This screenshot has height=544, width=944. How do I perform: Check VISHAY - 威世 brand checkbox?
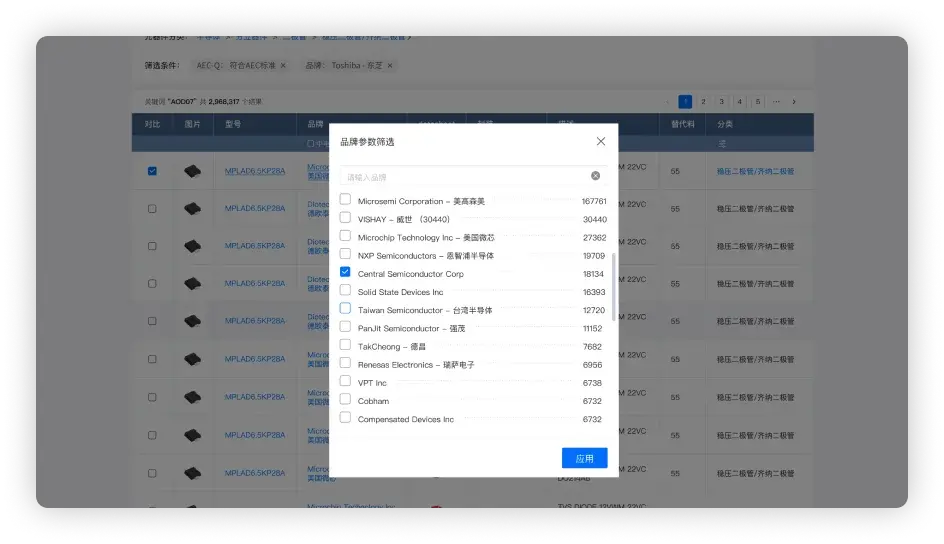[345, 217]
